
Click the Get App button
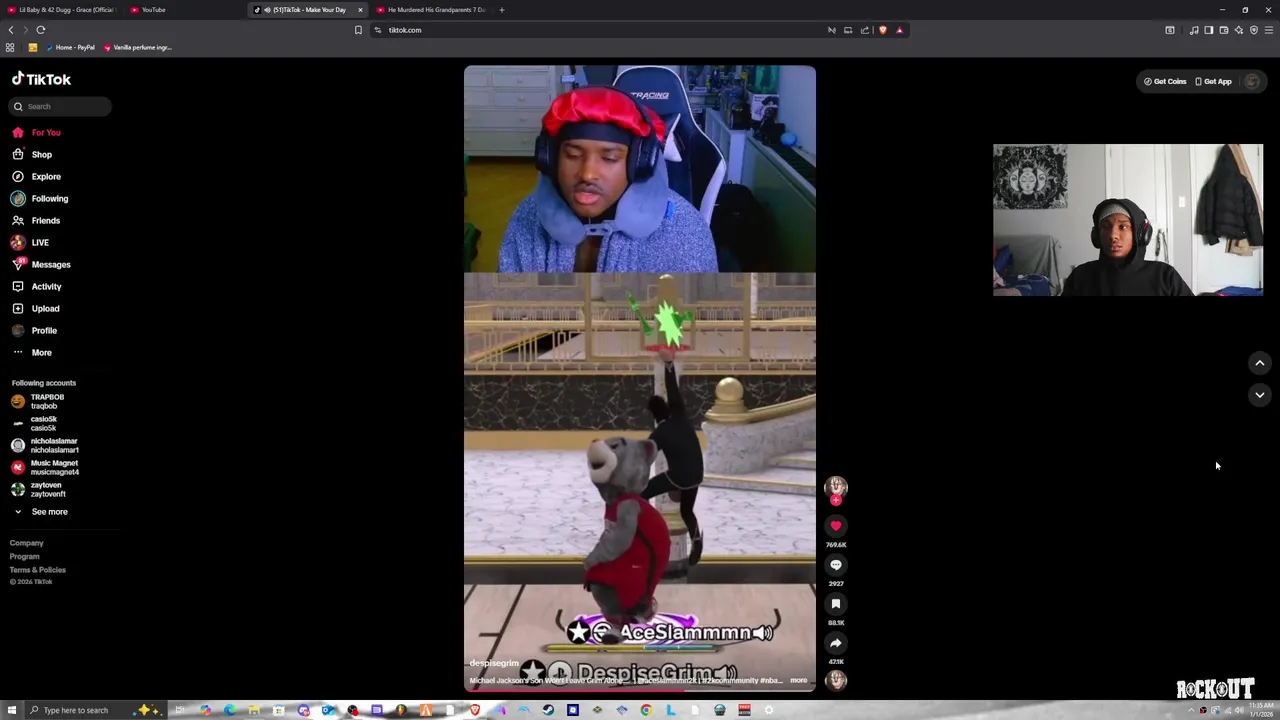(x=1214, y=81)
